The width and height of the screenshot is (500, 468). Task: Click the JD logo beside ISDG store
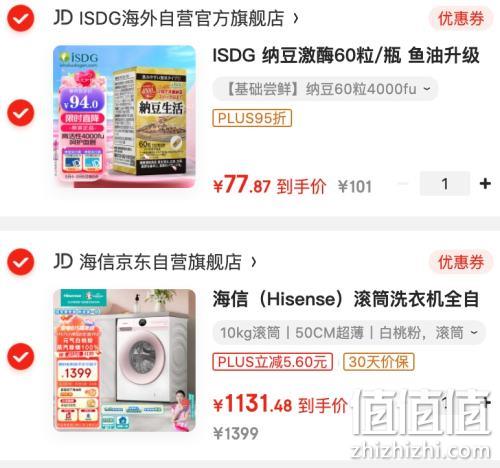click(x=63, y=18)
